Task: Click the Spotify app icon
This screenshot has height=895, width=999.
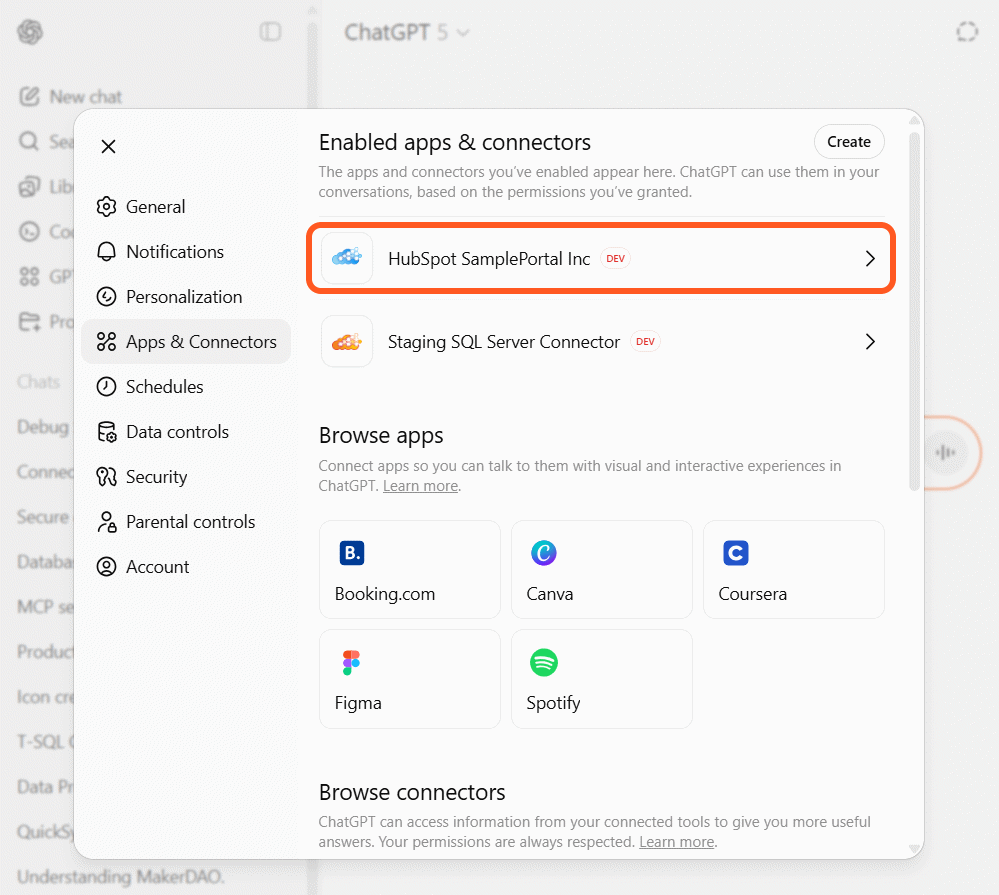Action: (543, 662)
